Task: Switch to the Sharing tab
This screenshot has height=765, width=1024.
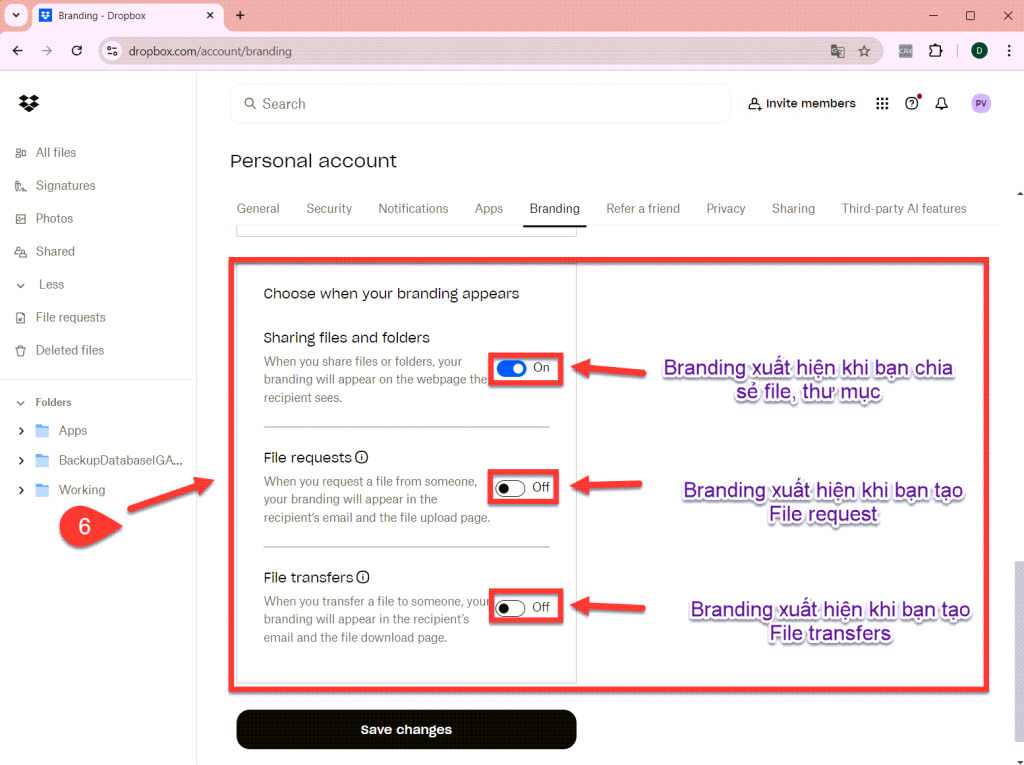Action: pos(793,208)
